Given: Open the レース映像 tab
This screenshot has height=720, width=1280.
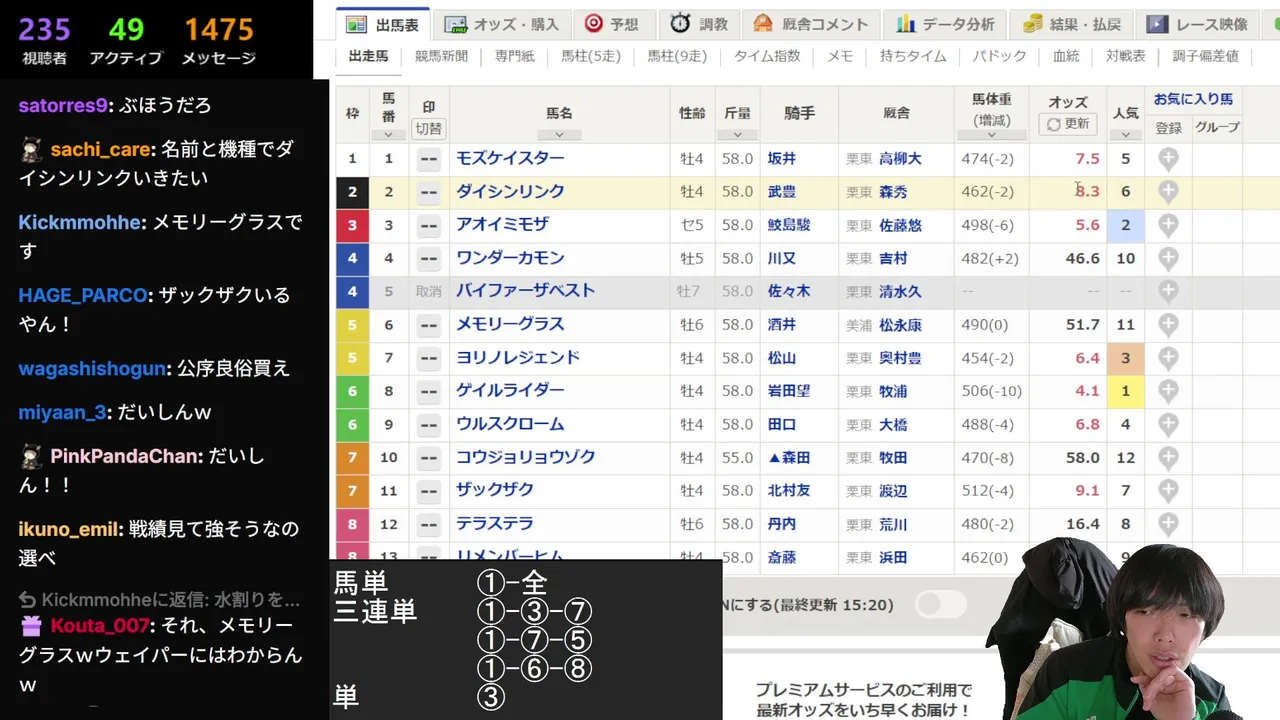Looking at the screenshot, I should click(1197, 25).
